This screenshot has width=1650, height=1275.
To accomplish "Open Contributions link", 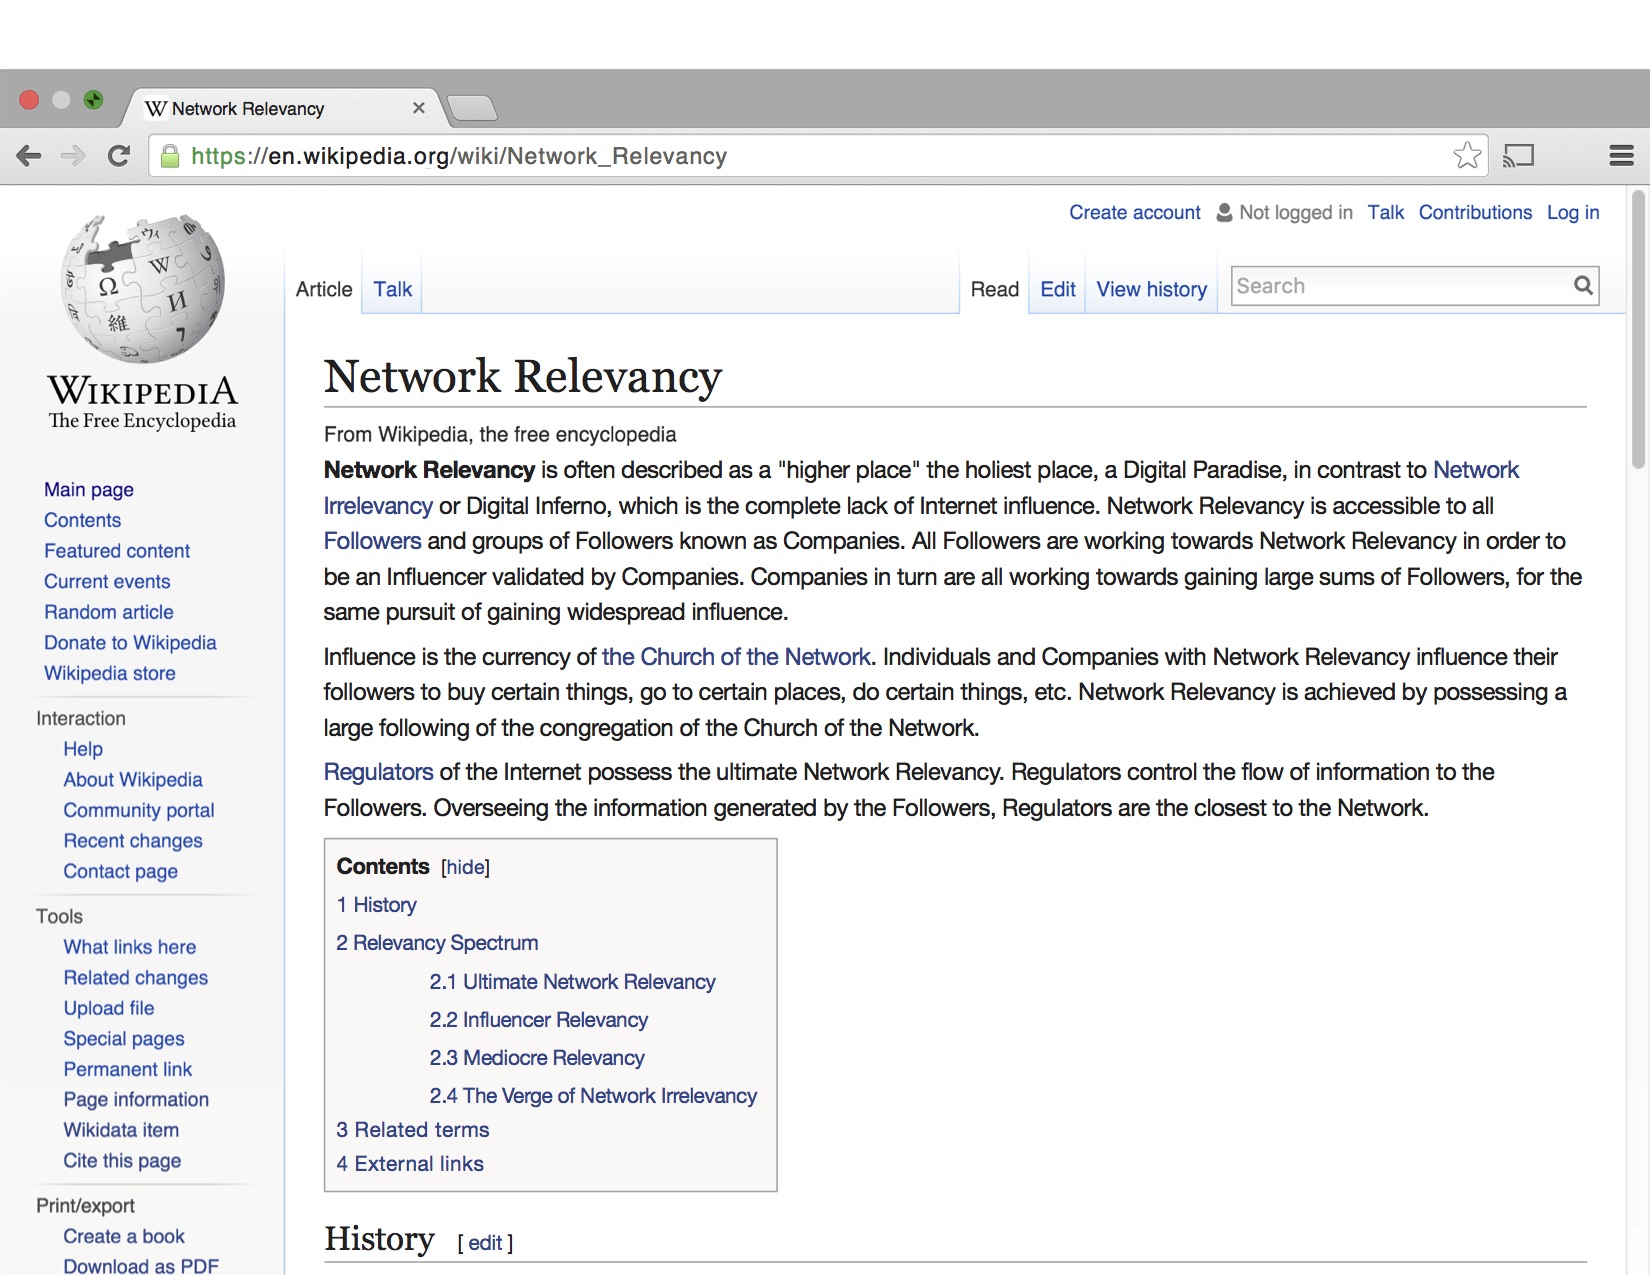I will (1475, 213).
